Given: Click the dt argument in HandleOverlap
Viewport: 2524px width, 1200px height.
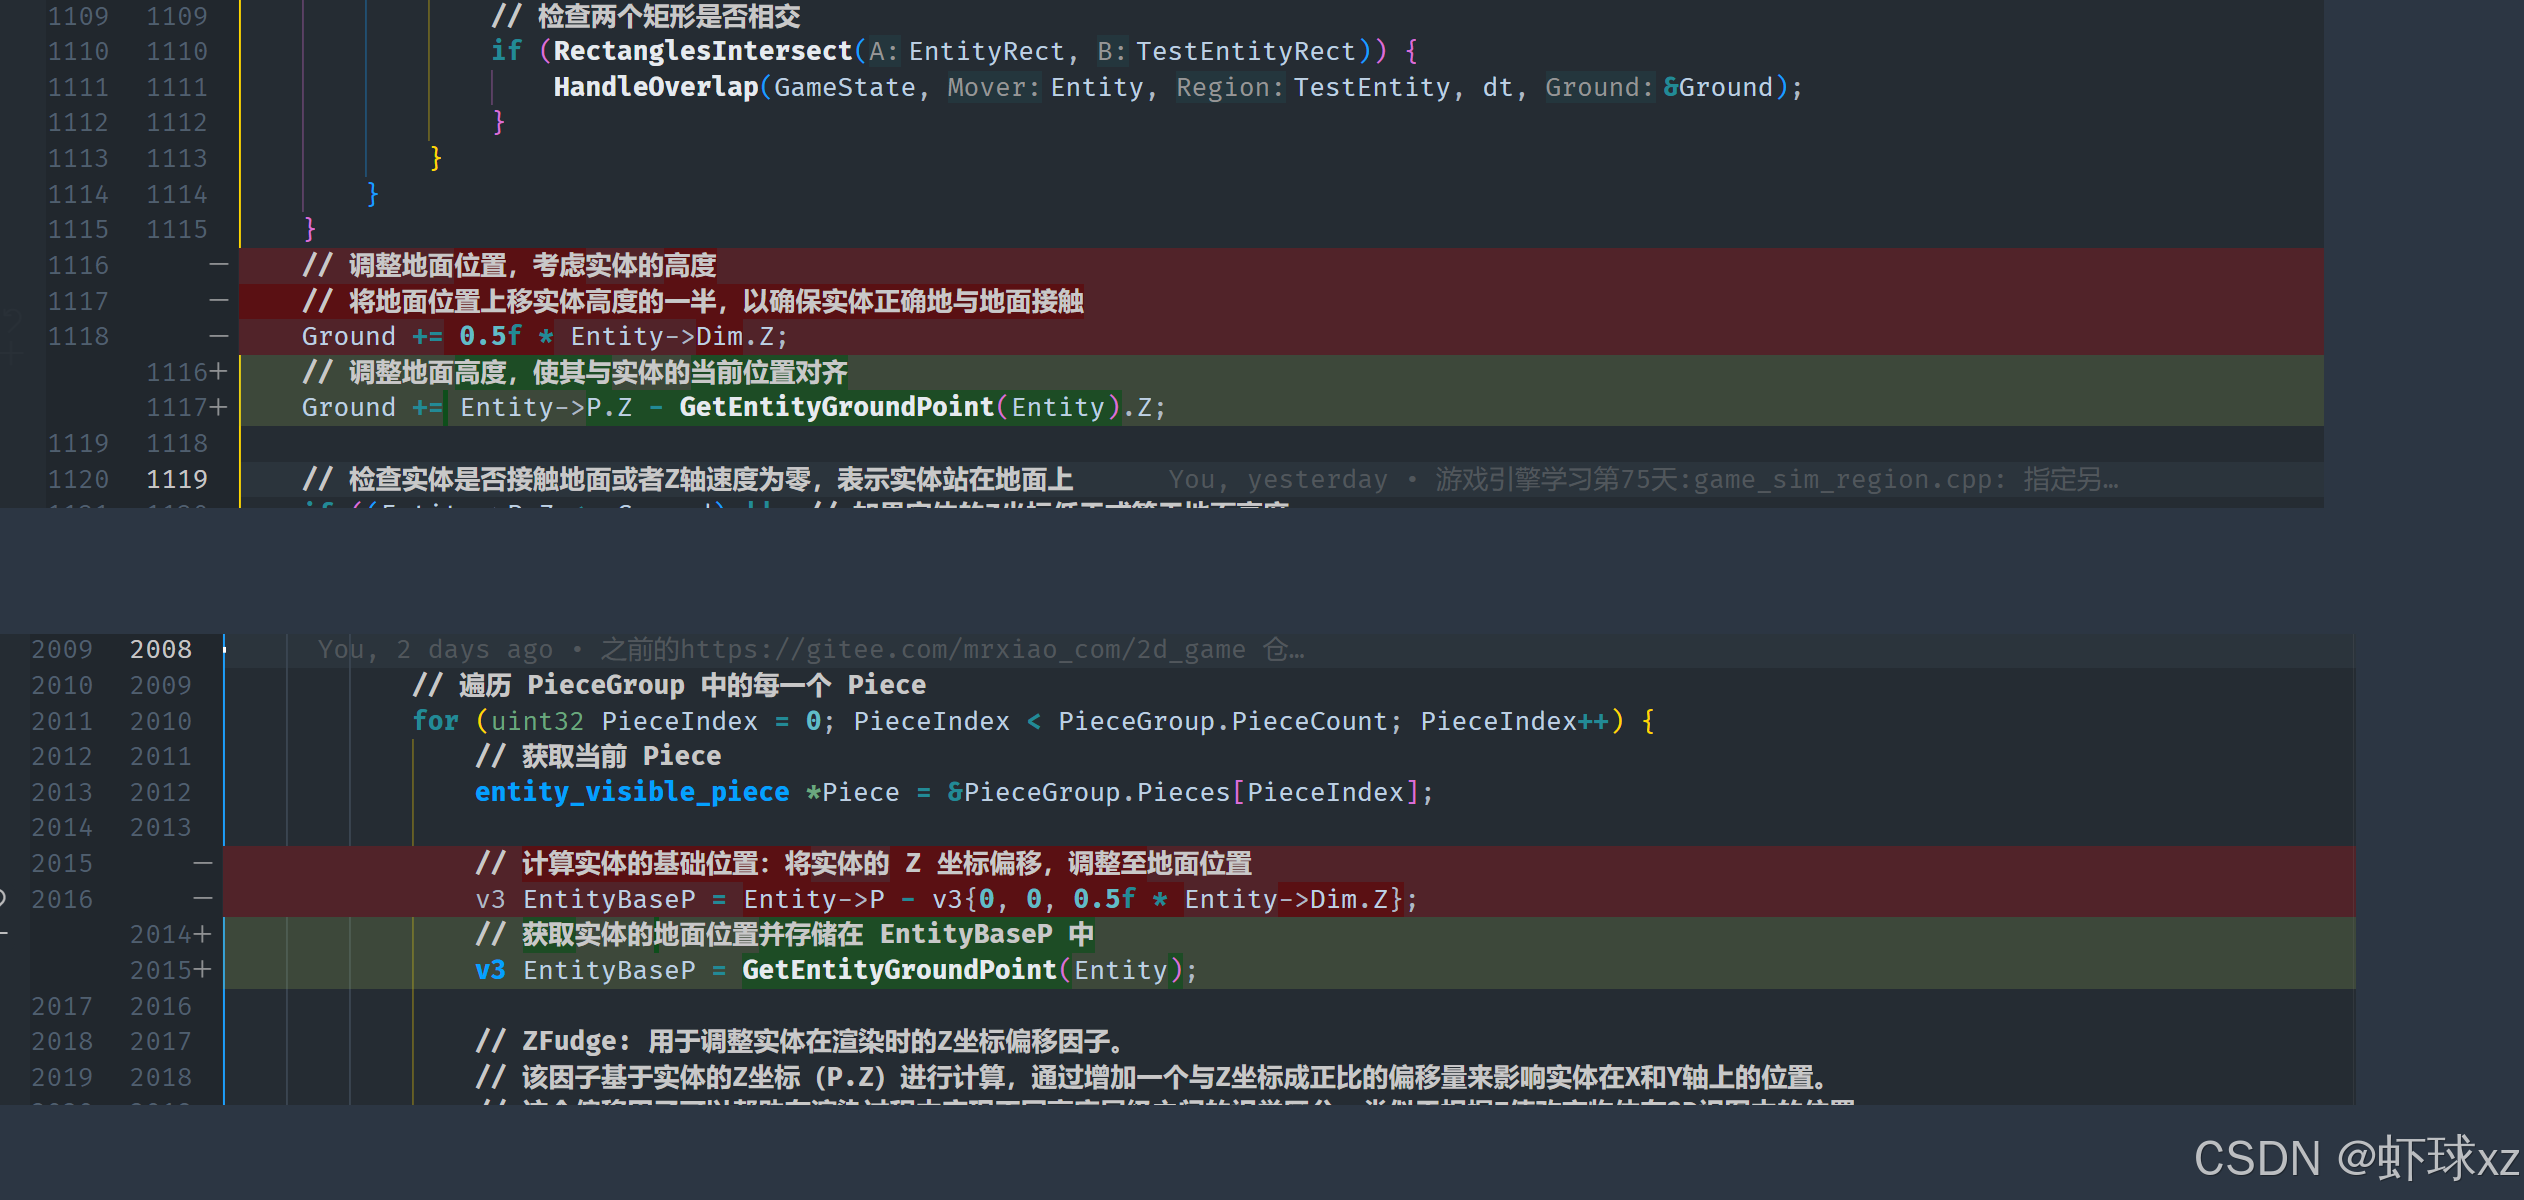Looking at the screenshot, I should pos(1497,87).
